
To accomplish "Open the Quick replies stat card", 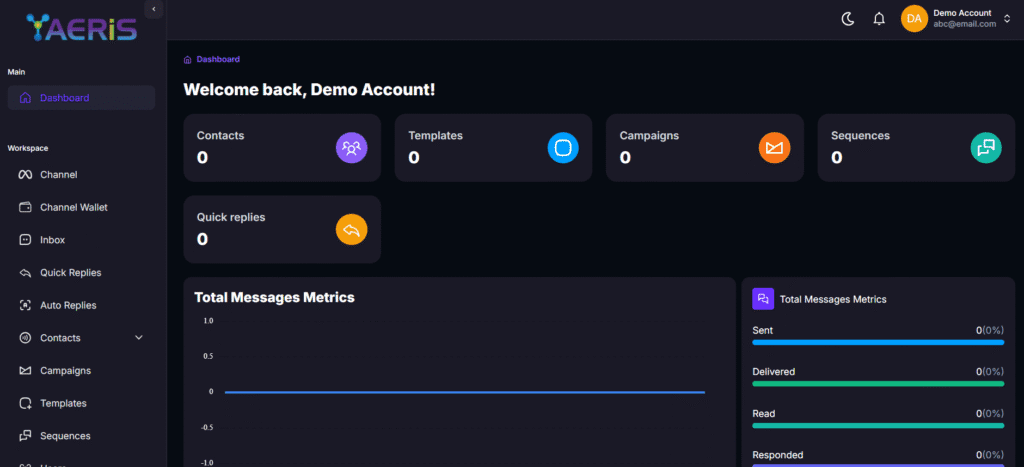I will coord(282,229).
